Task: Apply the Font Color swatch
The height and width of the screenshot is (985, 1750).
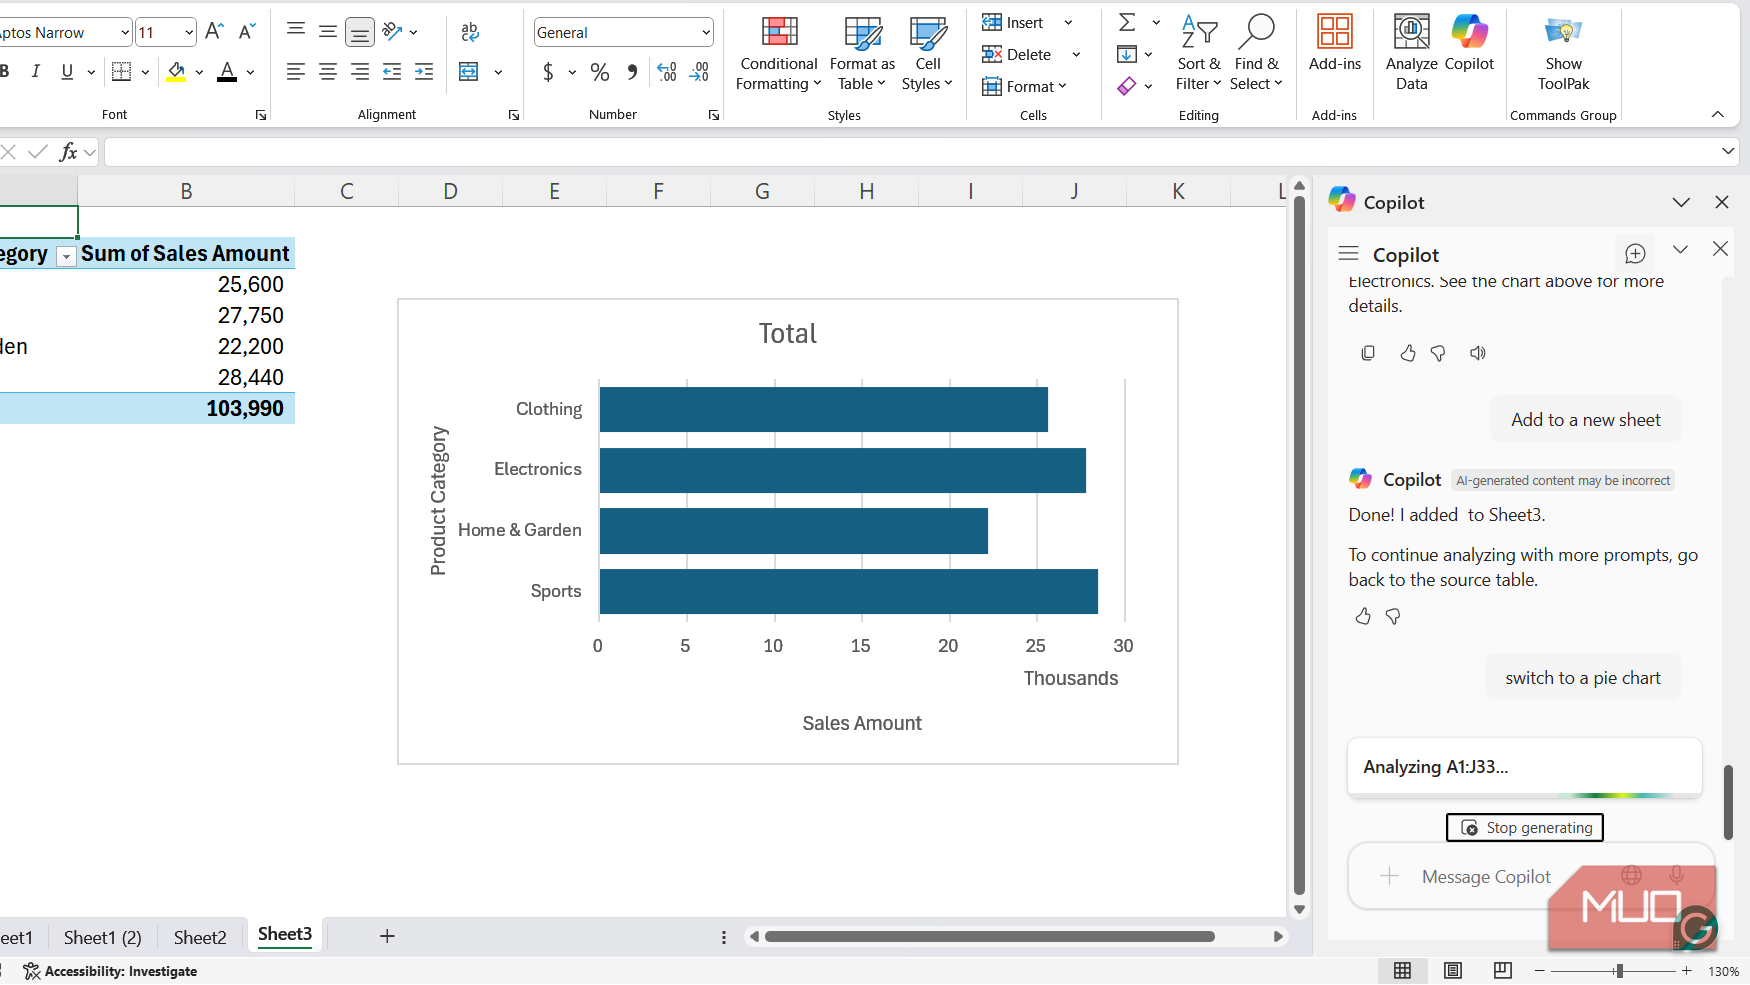Action: click(227, 71)
